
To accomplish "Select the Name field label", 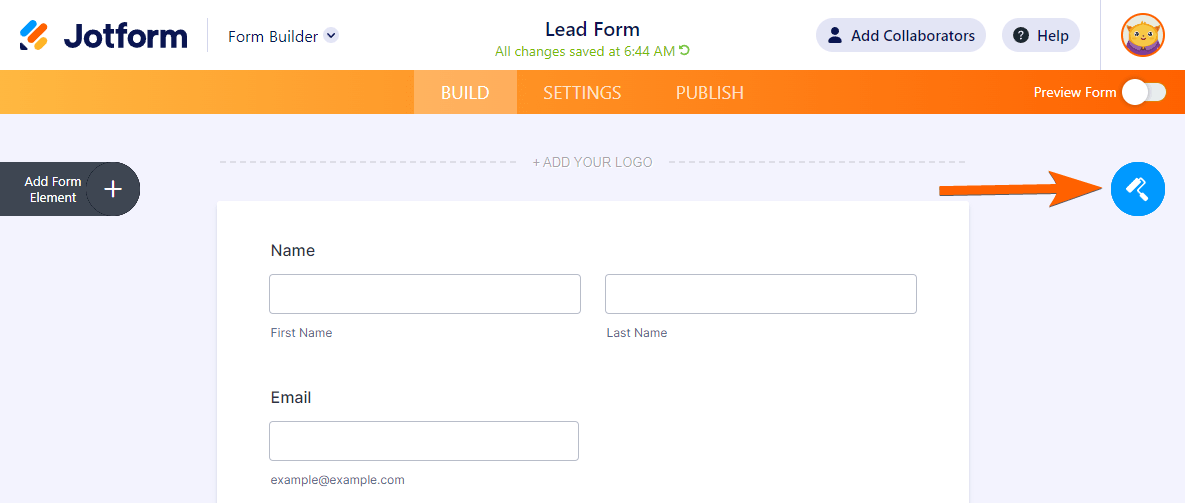I will point(293,251).
